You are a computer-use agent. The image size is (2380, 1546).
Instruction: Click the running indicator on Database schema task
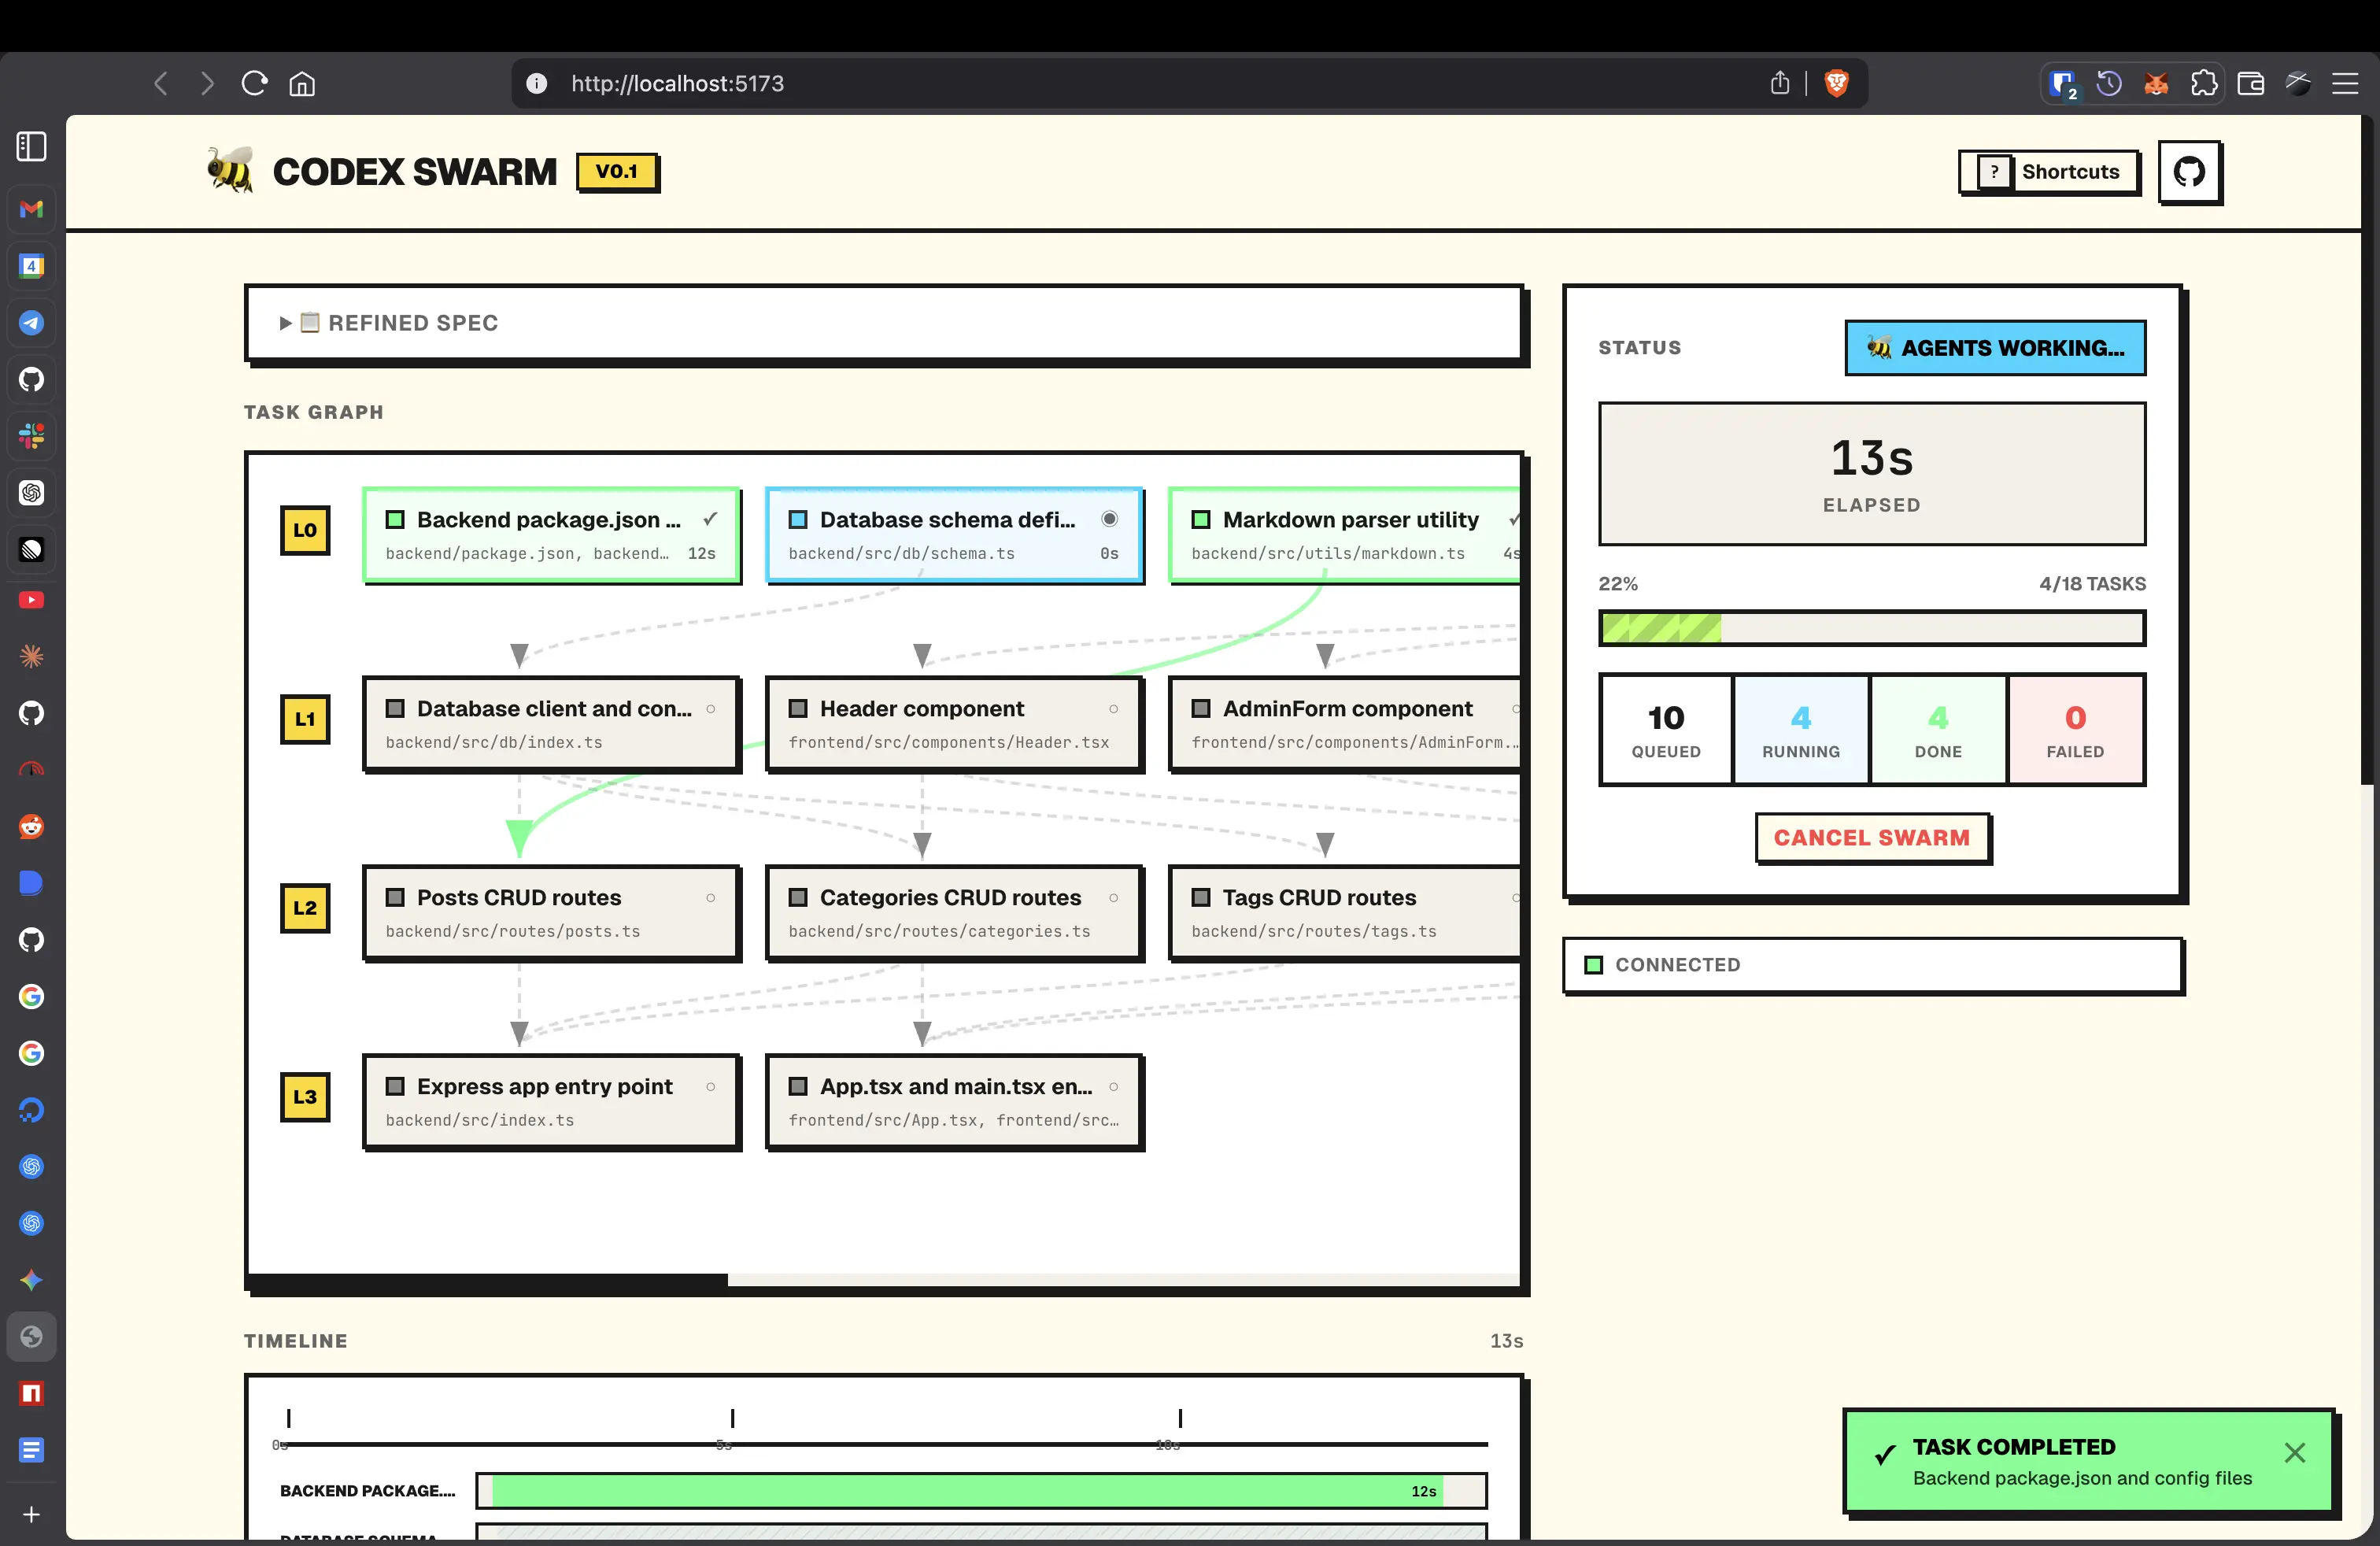point(1109,519)
